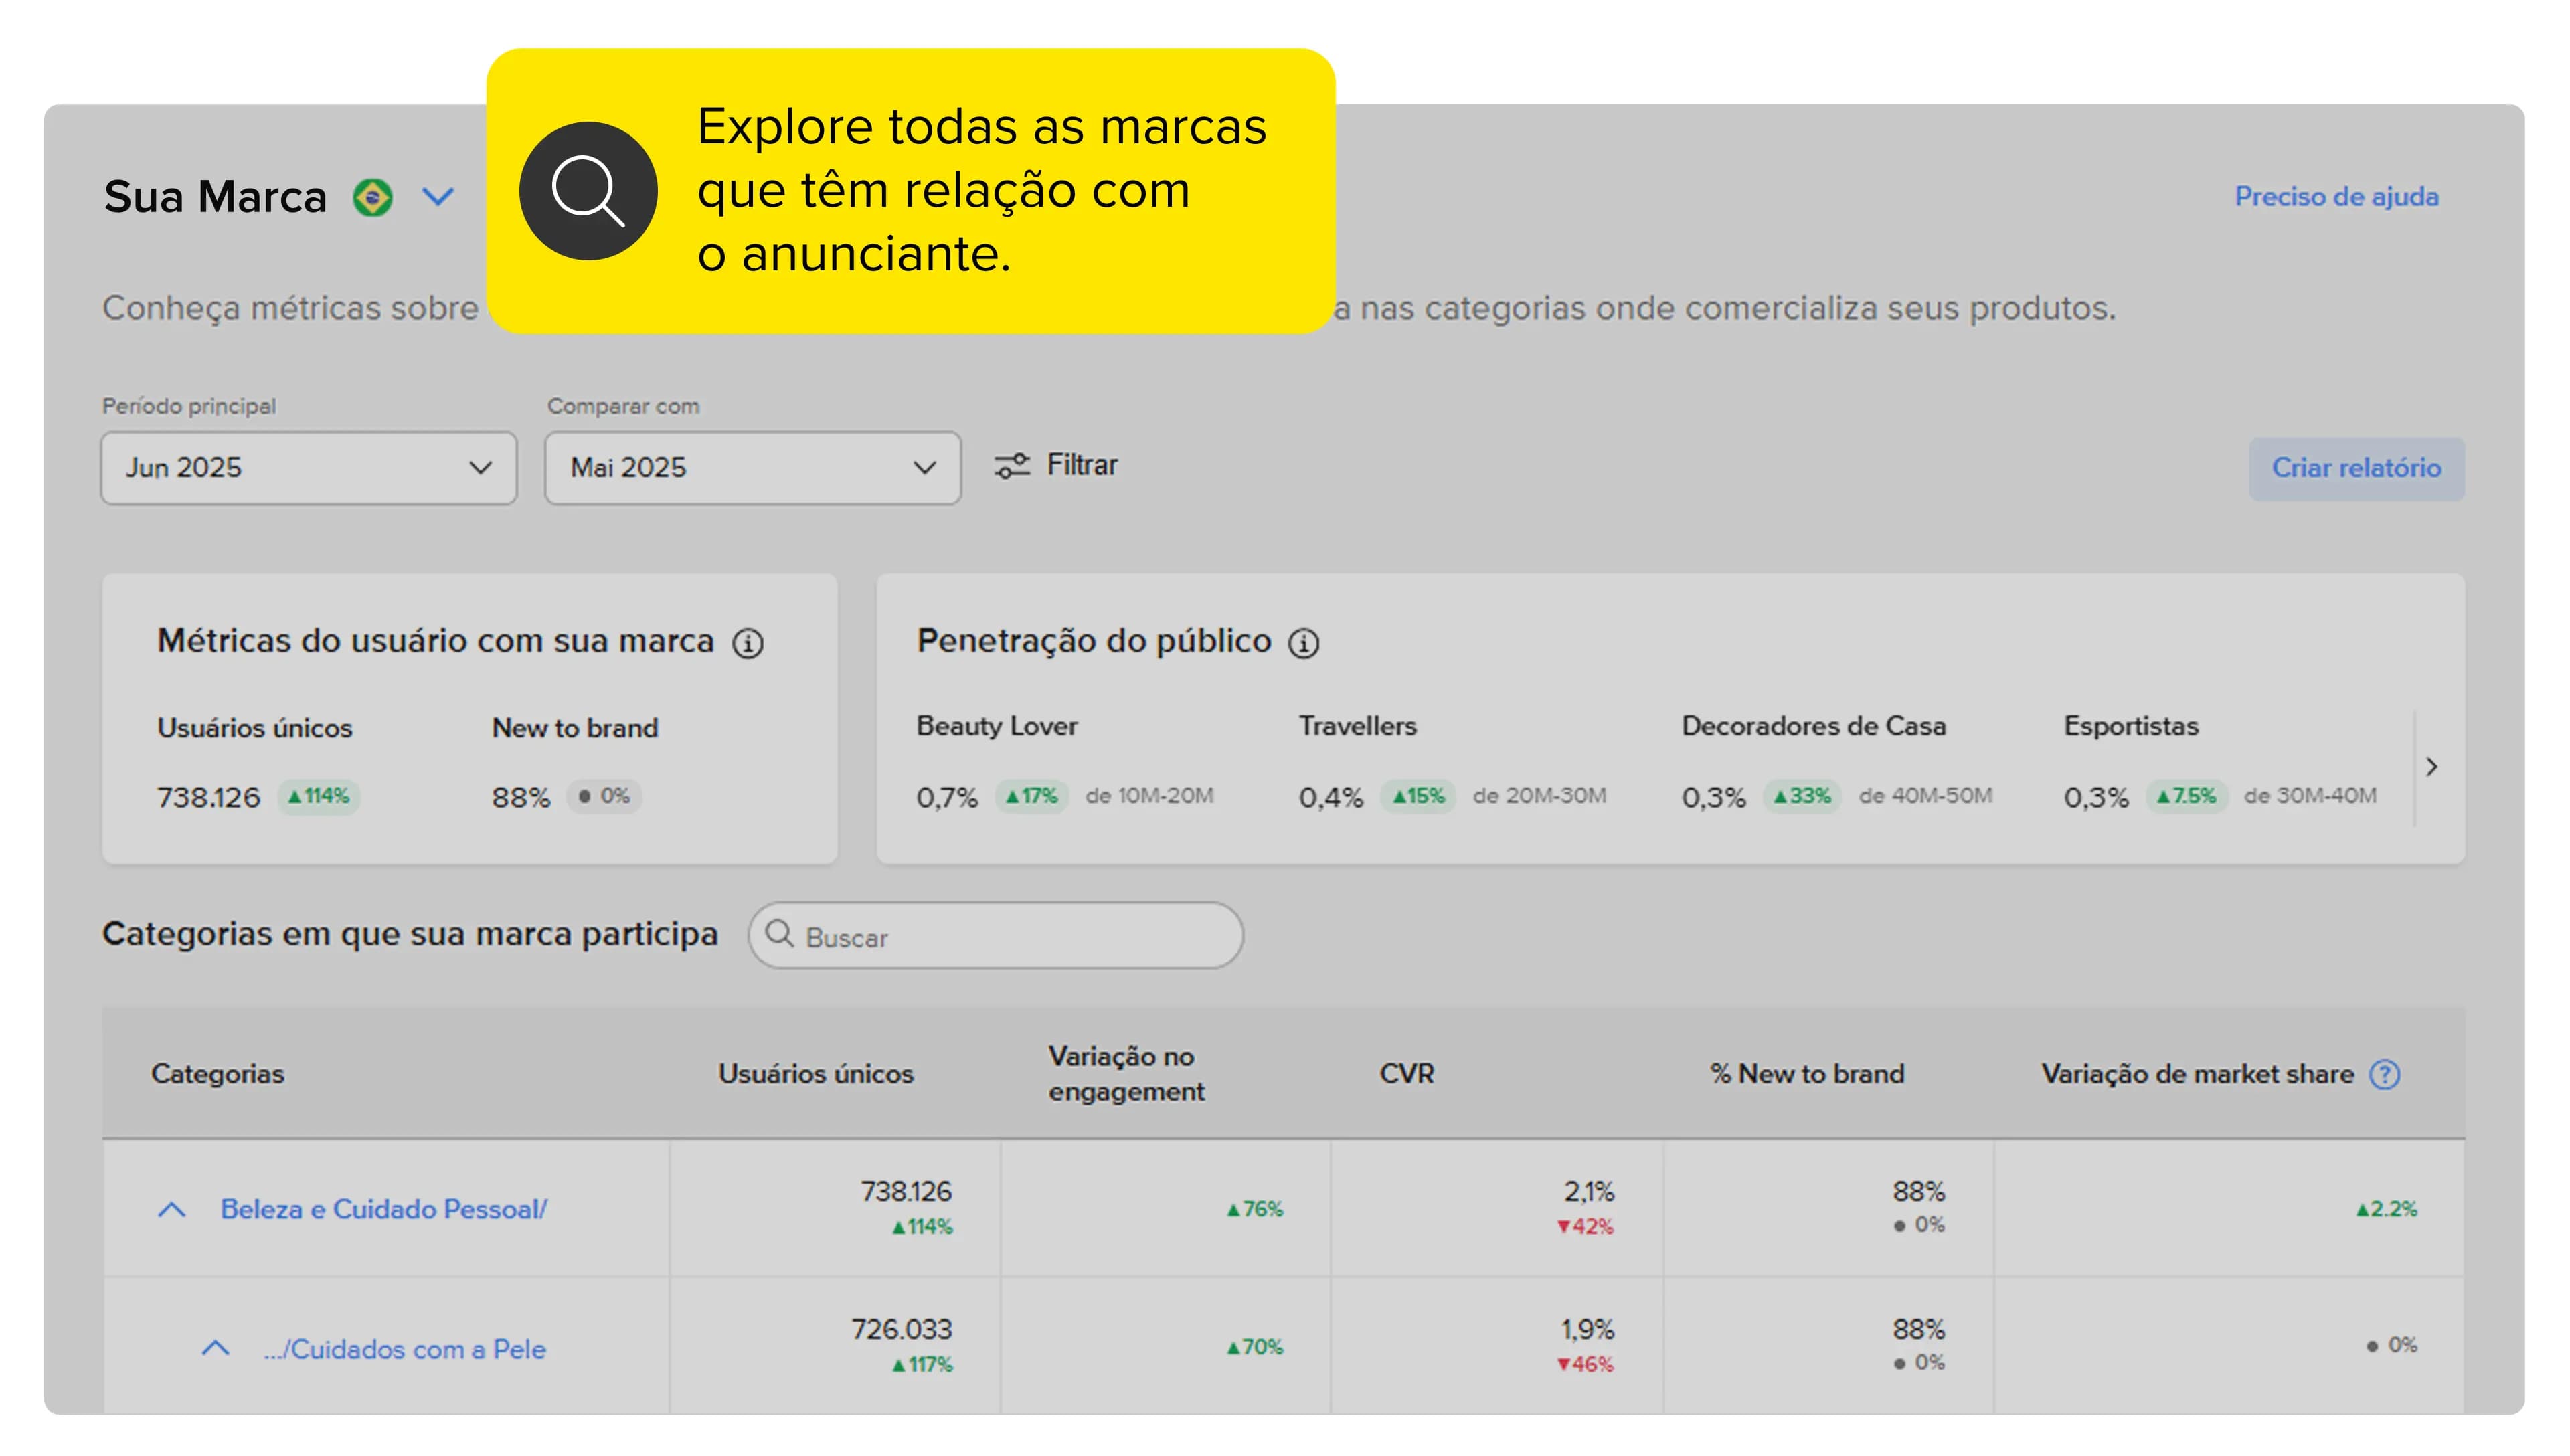Image resolution: width=2570 pixels, height=1456 pixels.
Task: Click the Travellers audience label
Action: coord(1357,726)
